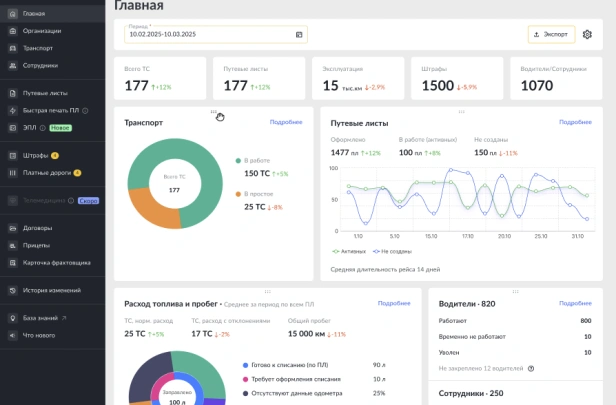The width and height of the screenshot is (616, 405).
Task: Toggle the Не создано series in the chart legend
Action: pos(392,251)
